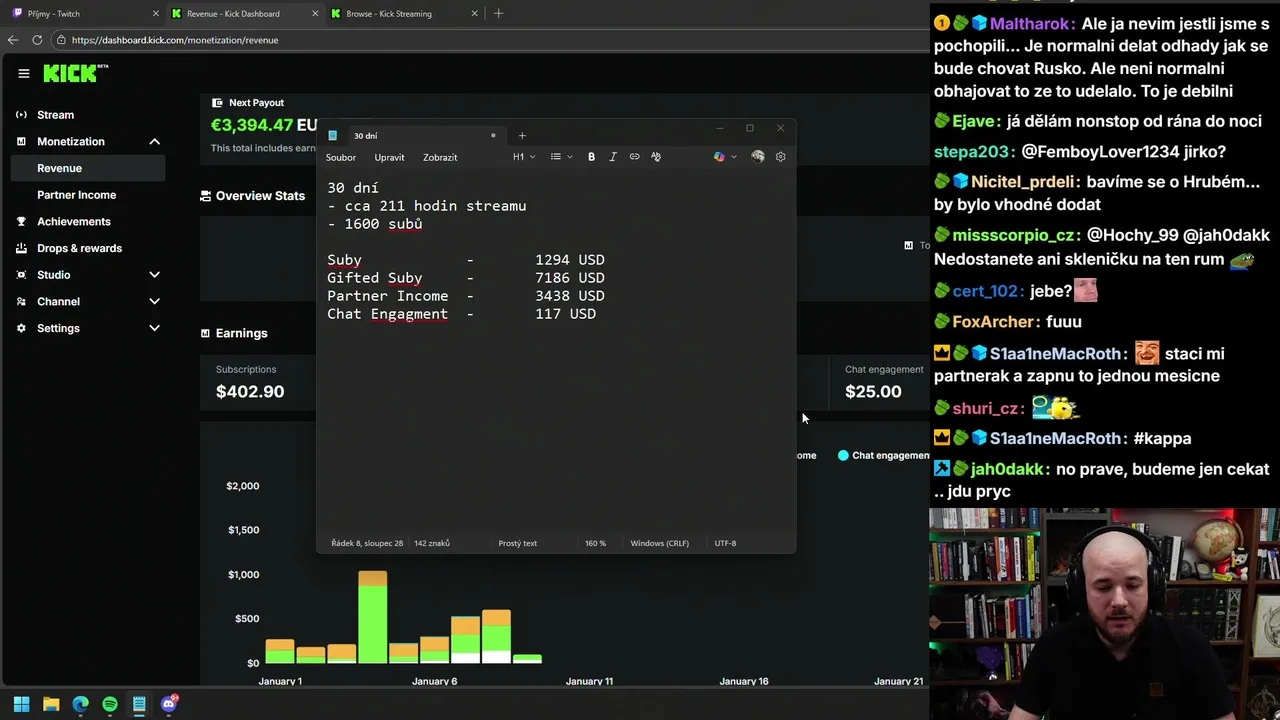Open Microsoft Edge from taskbar
Image resolution: width=1280 pixels, height=720 pixels.
[80, 704]
